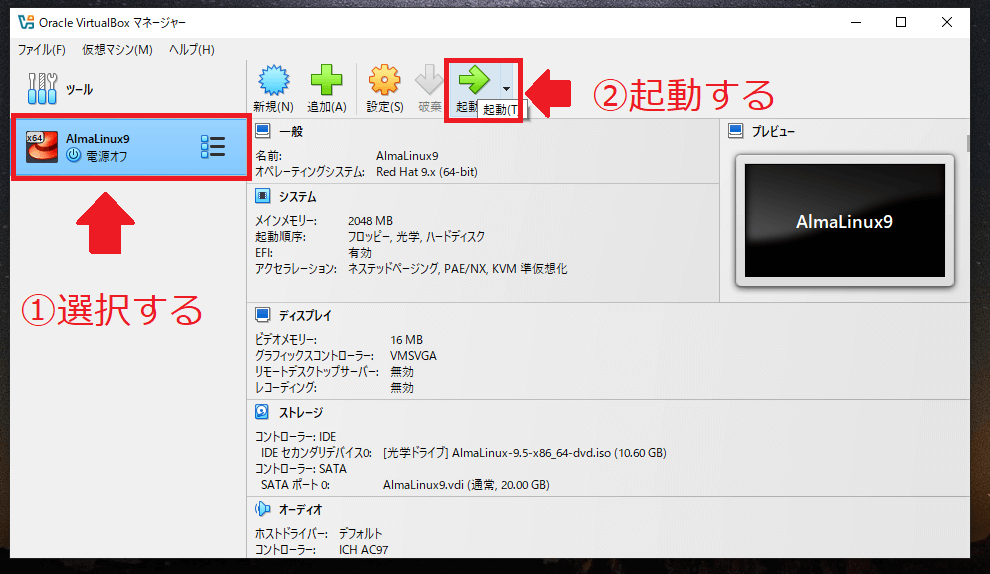990x574 pixels.
Task: Open the 一般 section header link
Action: click(291, 131)
